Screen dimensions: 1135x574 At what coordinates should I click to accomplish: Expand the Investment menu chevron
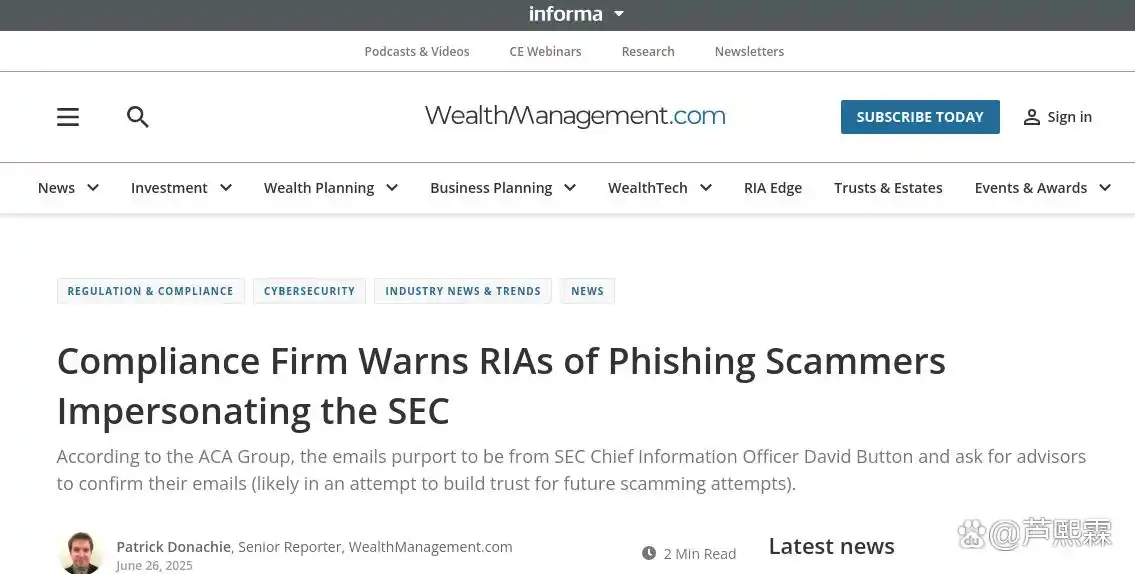226,188
